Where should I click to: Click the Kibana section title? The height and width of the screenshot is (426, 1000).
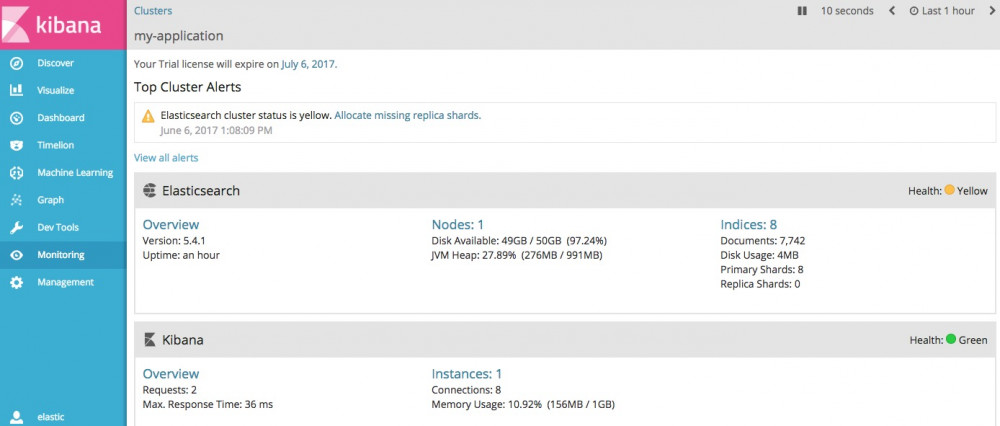(183, 340)
